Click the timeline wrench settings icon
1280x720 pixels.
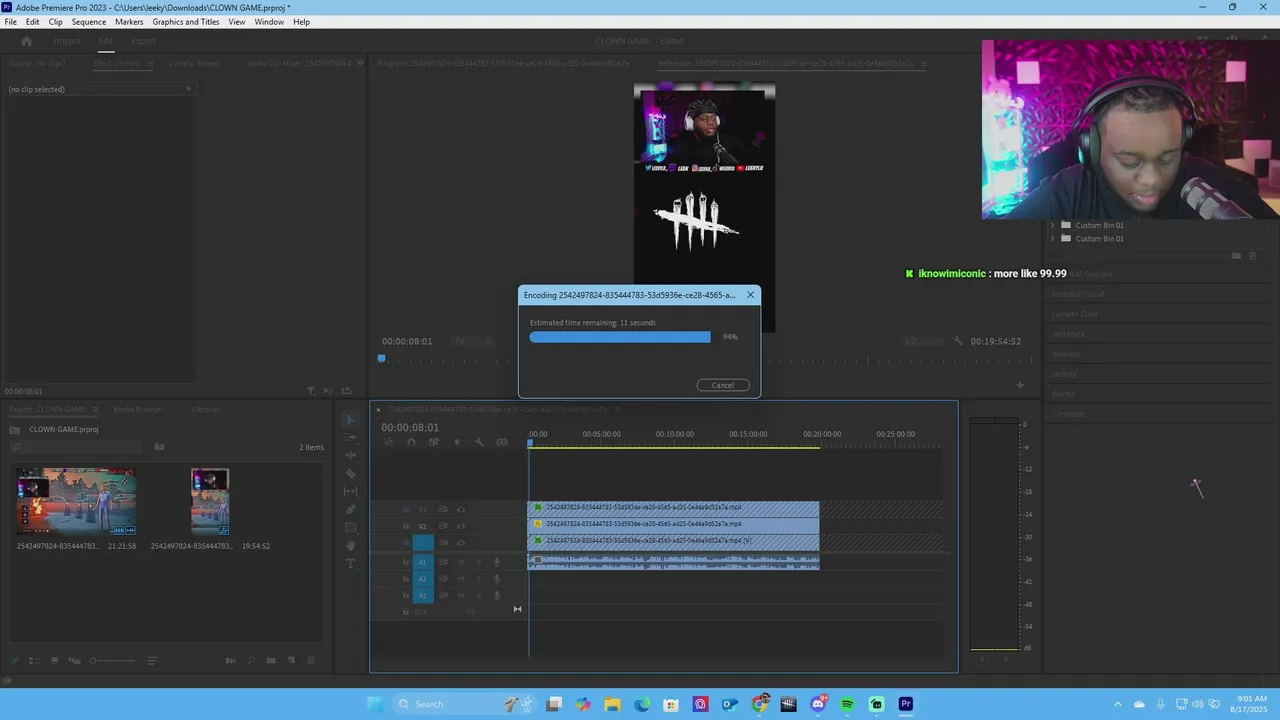(x=479, y=443)
